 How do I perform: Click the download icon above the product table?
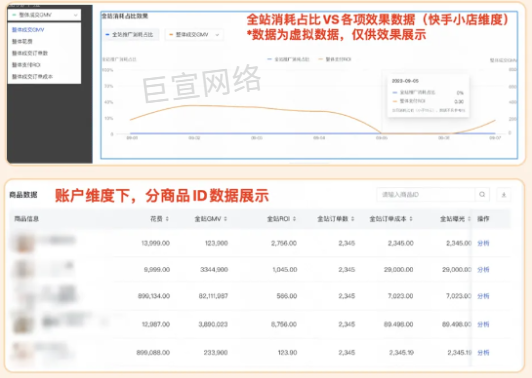504,195
